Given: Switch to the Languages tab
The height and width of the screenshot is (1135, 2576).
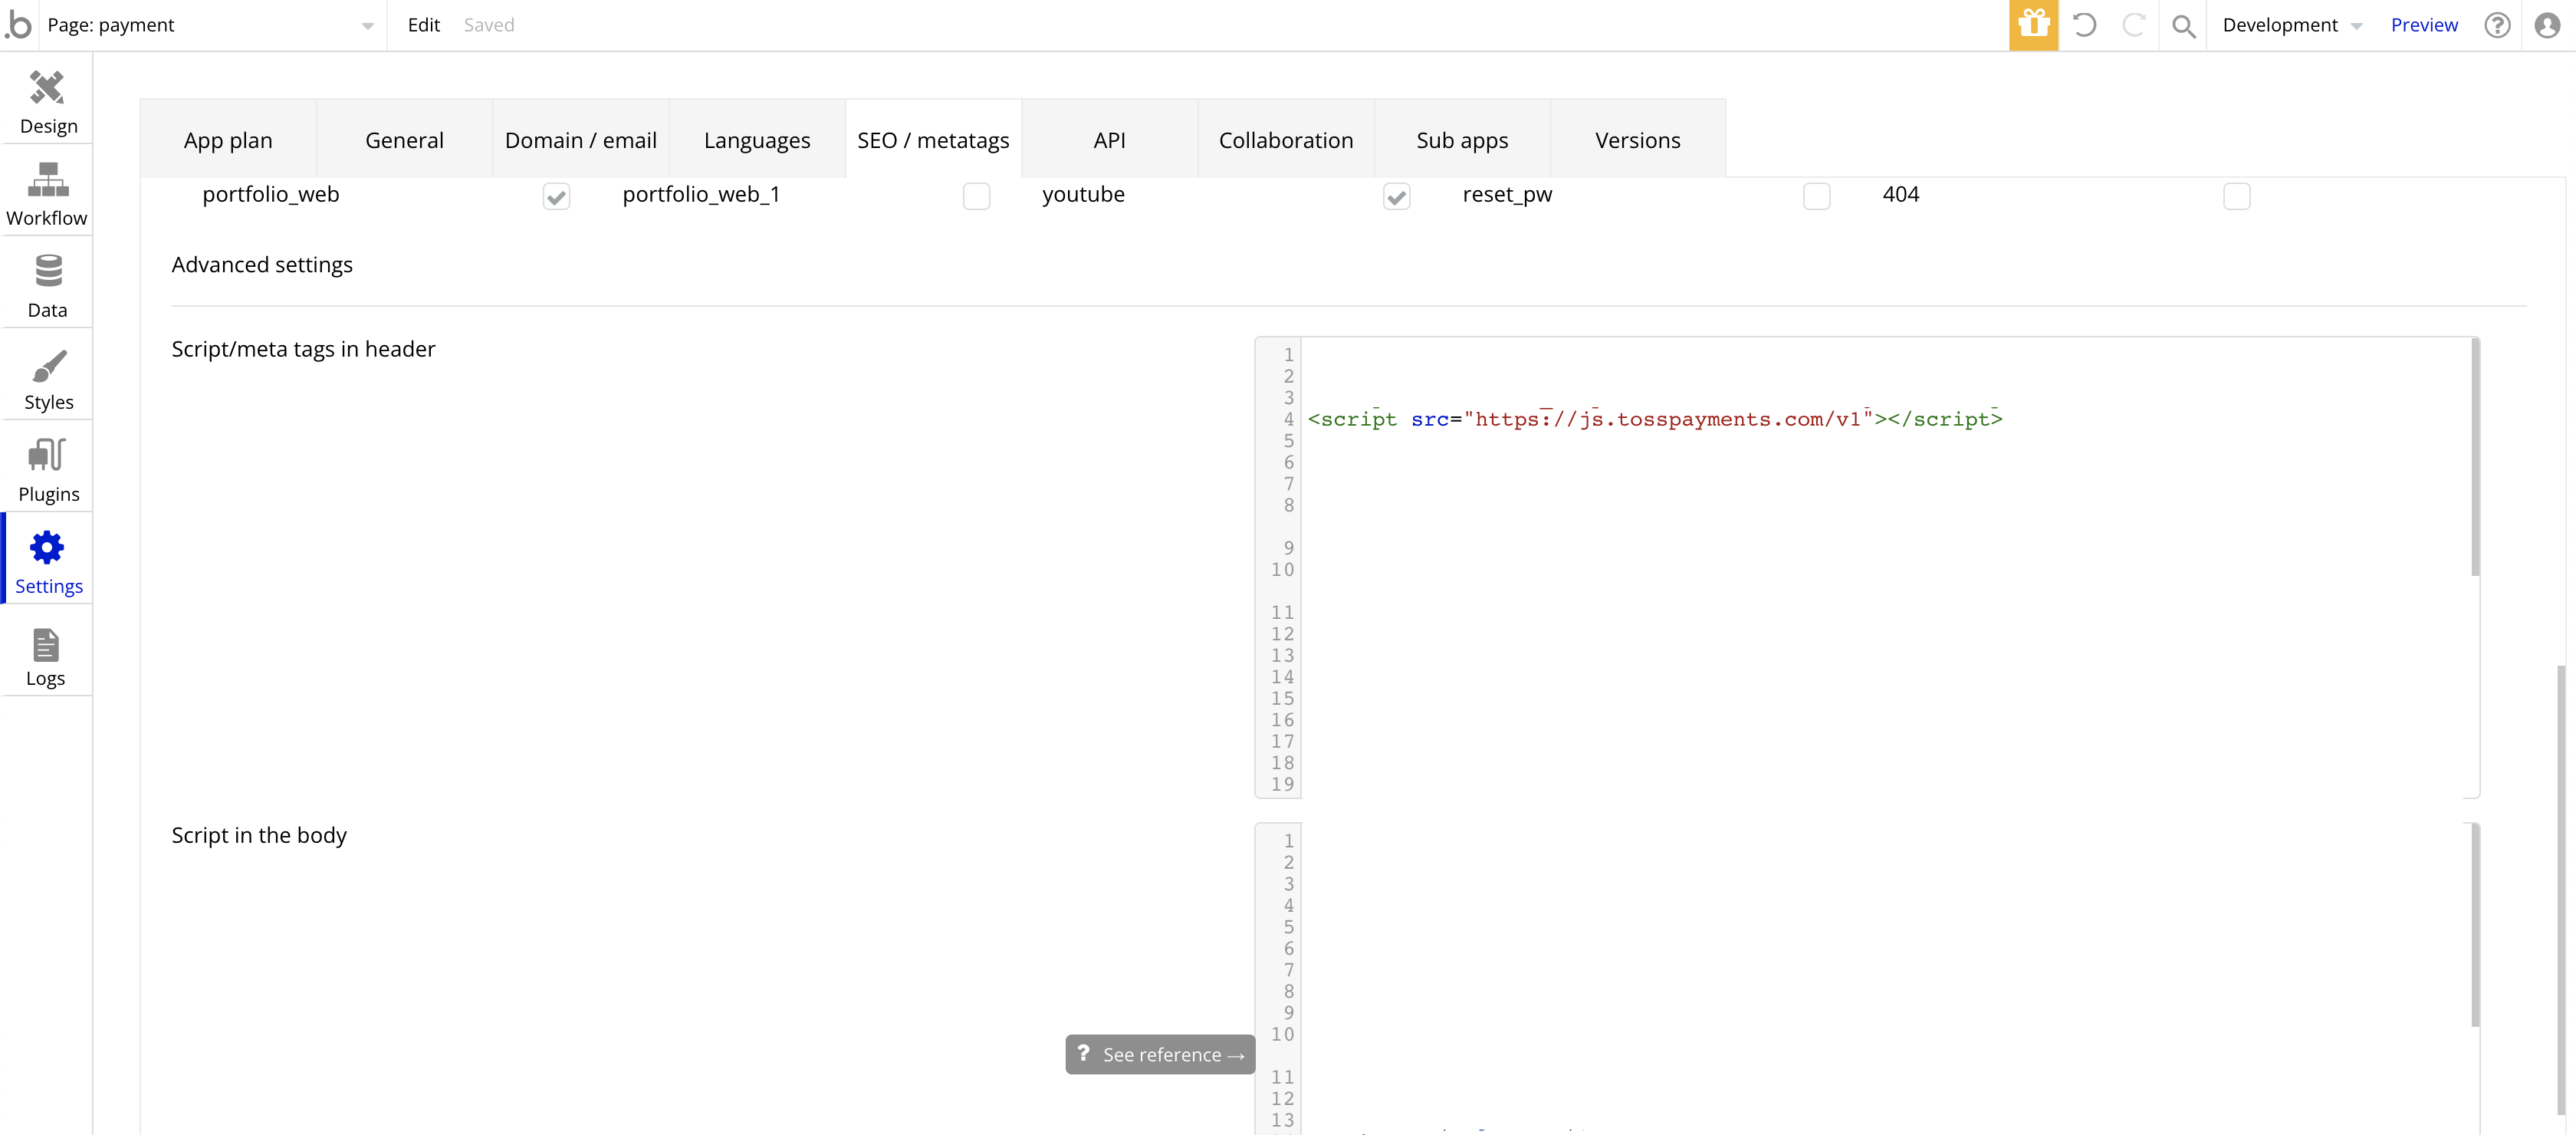Looking at the screenshot, I should pyautogui.click(x=757, y=140).
